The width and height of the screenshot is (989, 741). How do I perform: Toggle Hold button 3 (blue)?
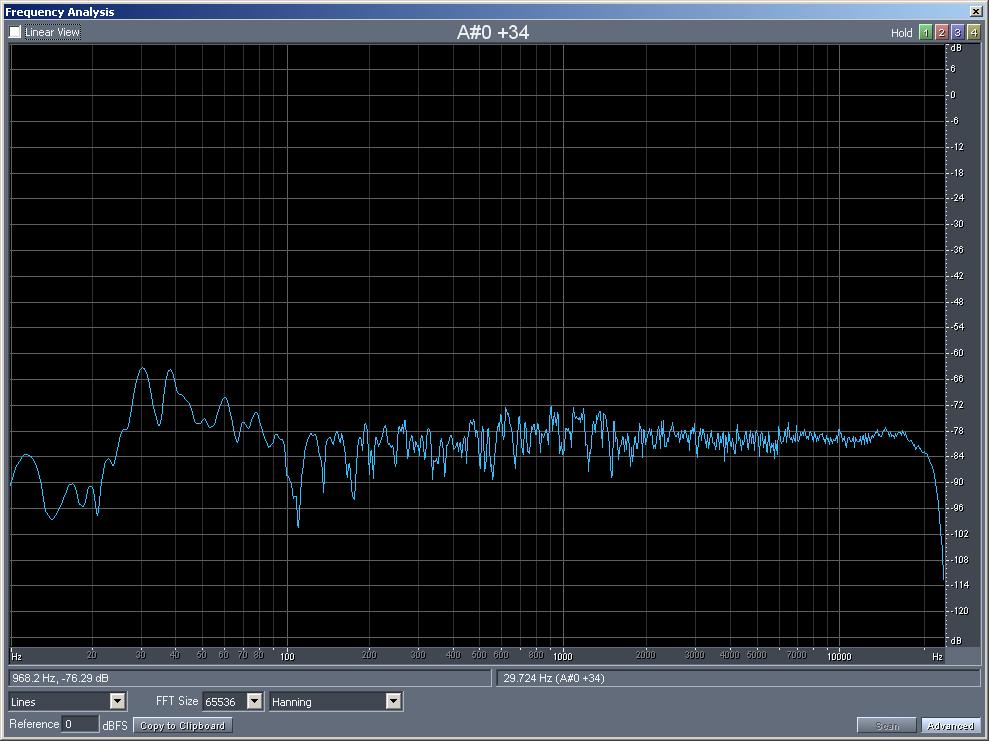[x=957, y=33]
